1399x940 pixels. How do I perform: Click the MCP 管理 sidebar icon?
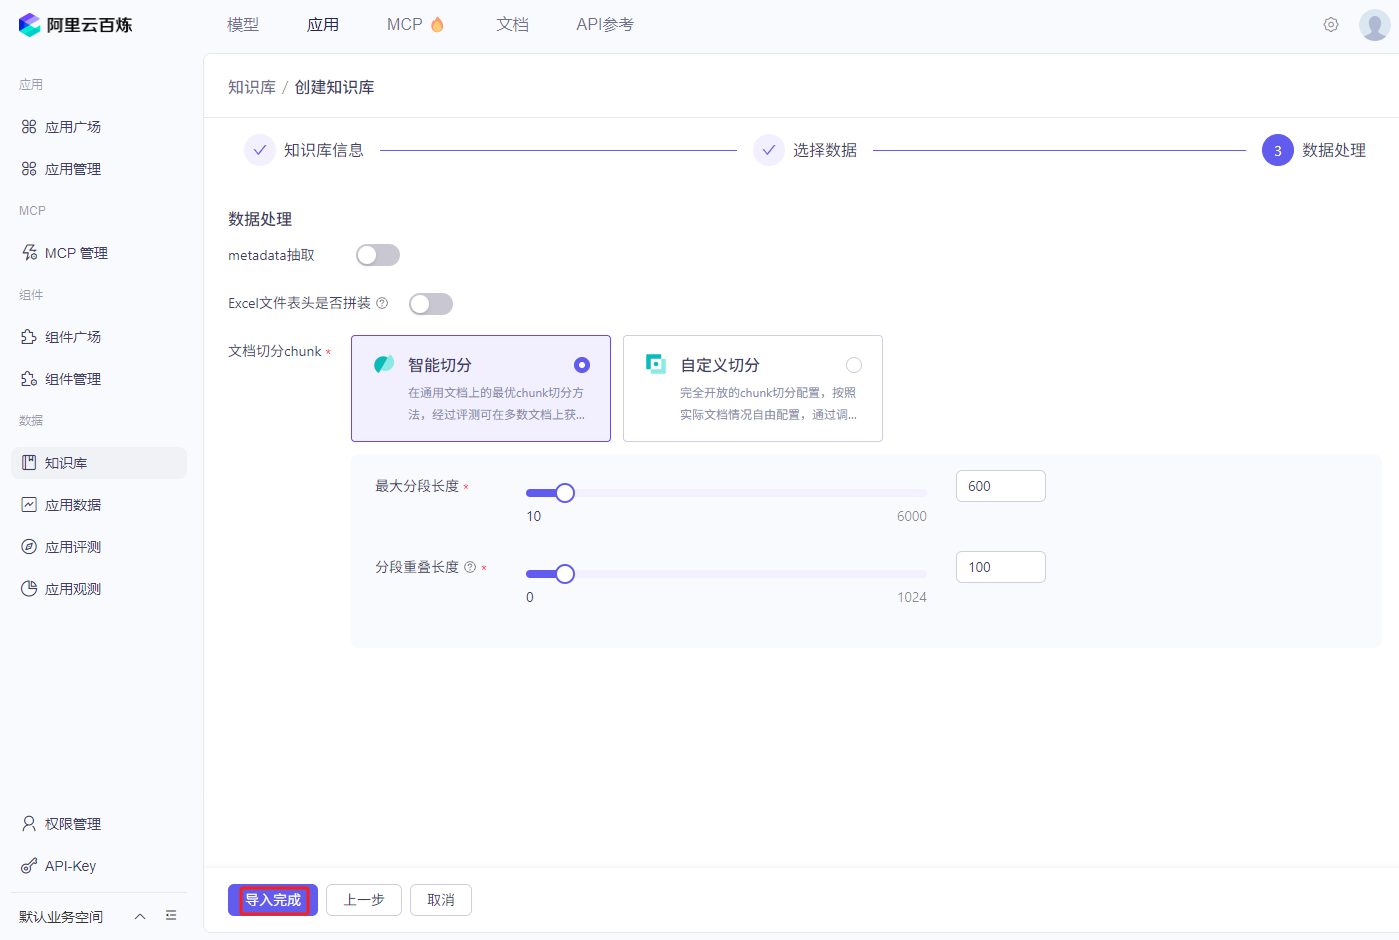pyautogui.click(x=29, y=253)
